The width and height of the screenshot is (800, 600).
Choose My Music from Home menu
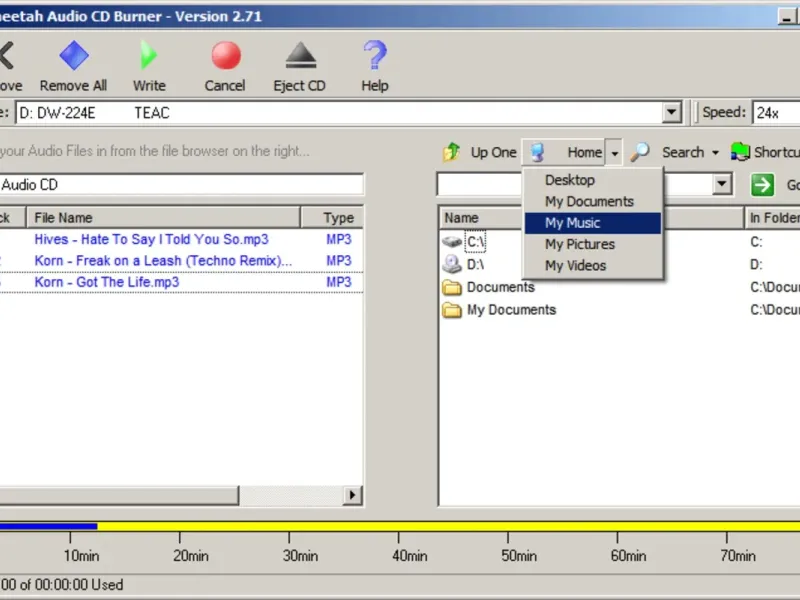[593, 223]
